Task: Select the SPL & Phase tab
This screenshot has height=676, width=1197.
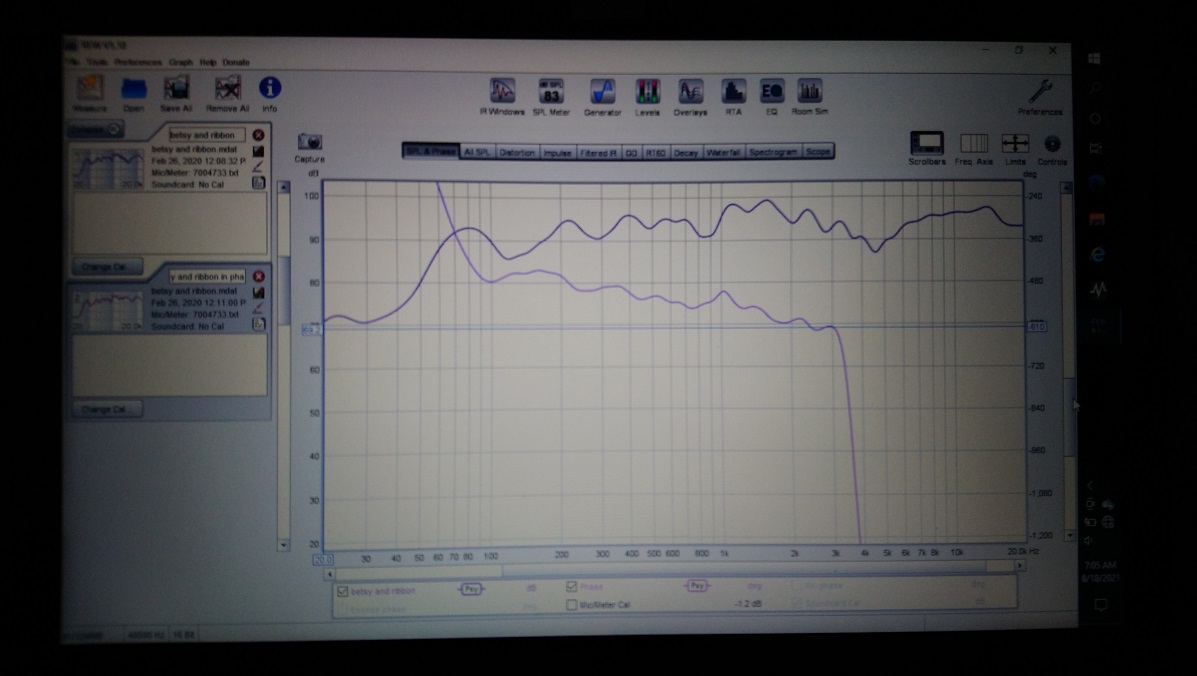Action: pos(431,152)
